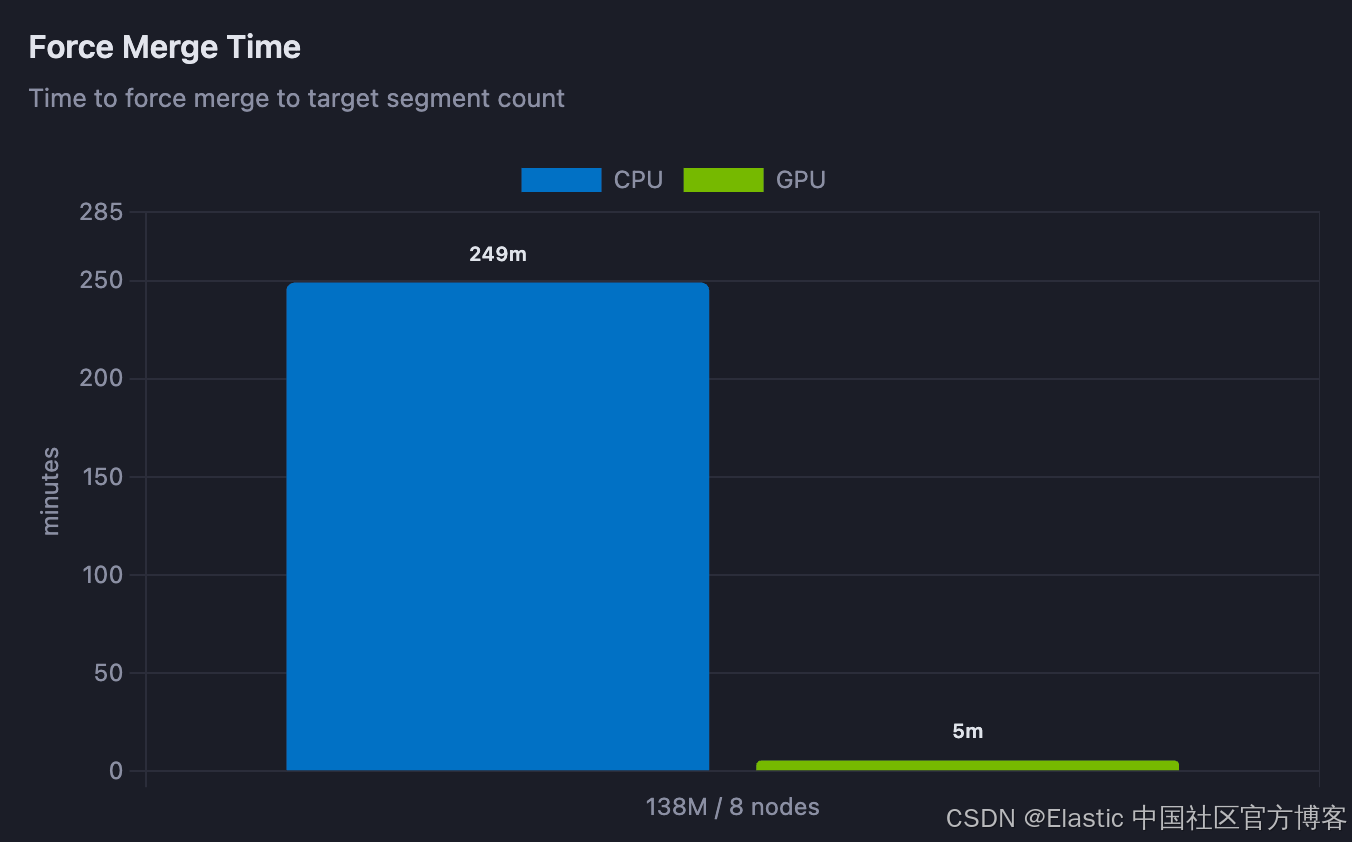1352x842 pixels.
Task: Click the 250 y-axis tick label
Action: pyautogui.click(x=101, y=281)
